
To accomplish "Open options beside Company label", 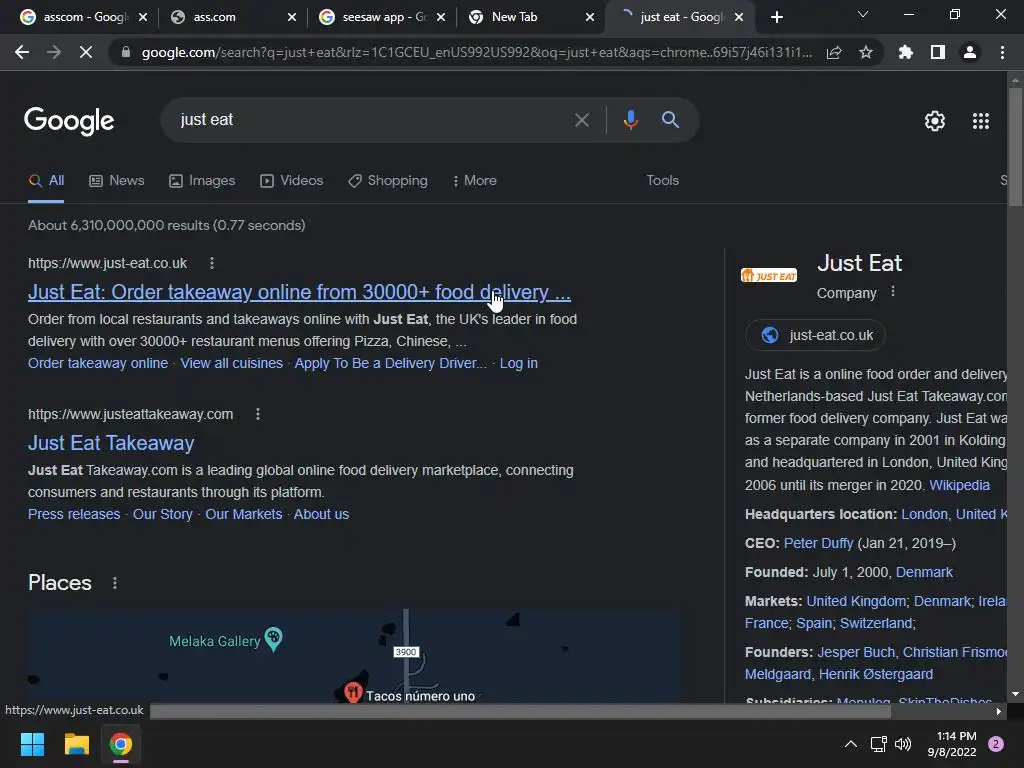I will [893, 292].
